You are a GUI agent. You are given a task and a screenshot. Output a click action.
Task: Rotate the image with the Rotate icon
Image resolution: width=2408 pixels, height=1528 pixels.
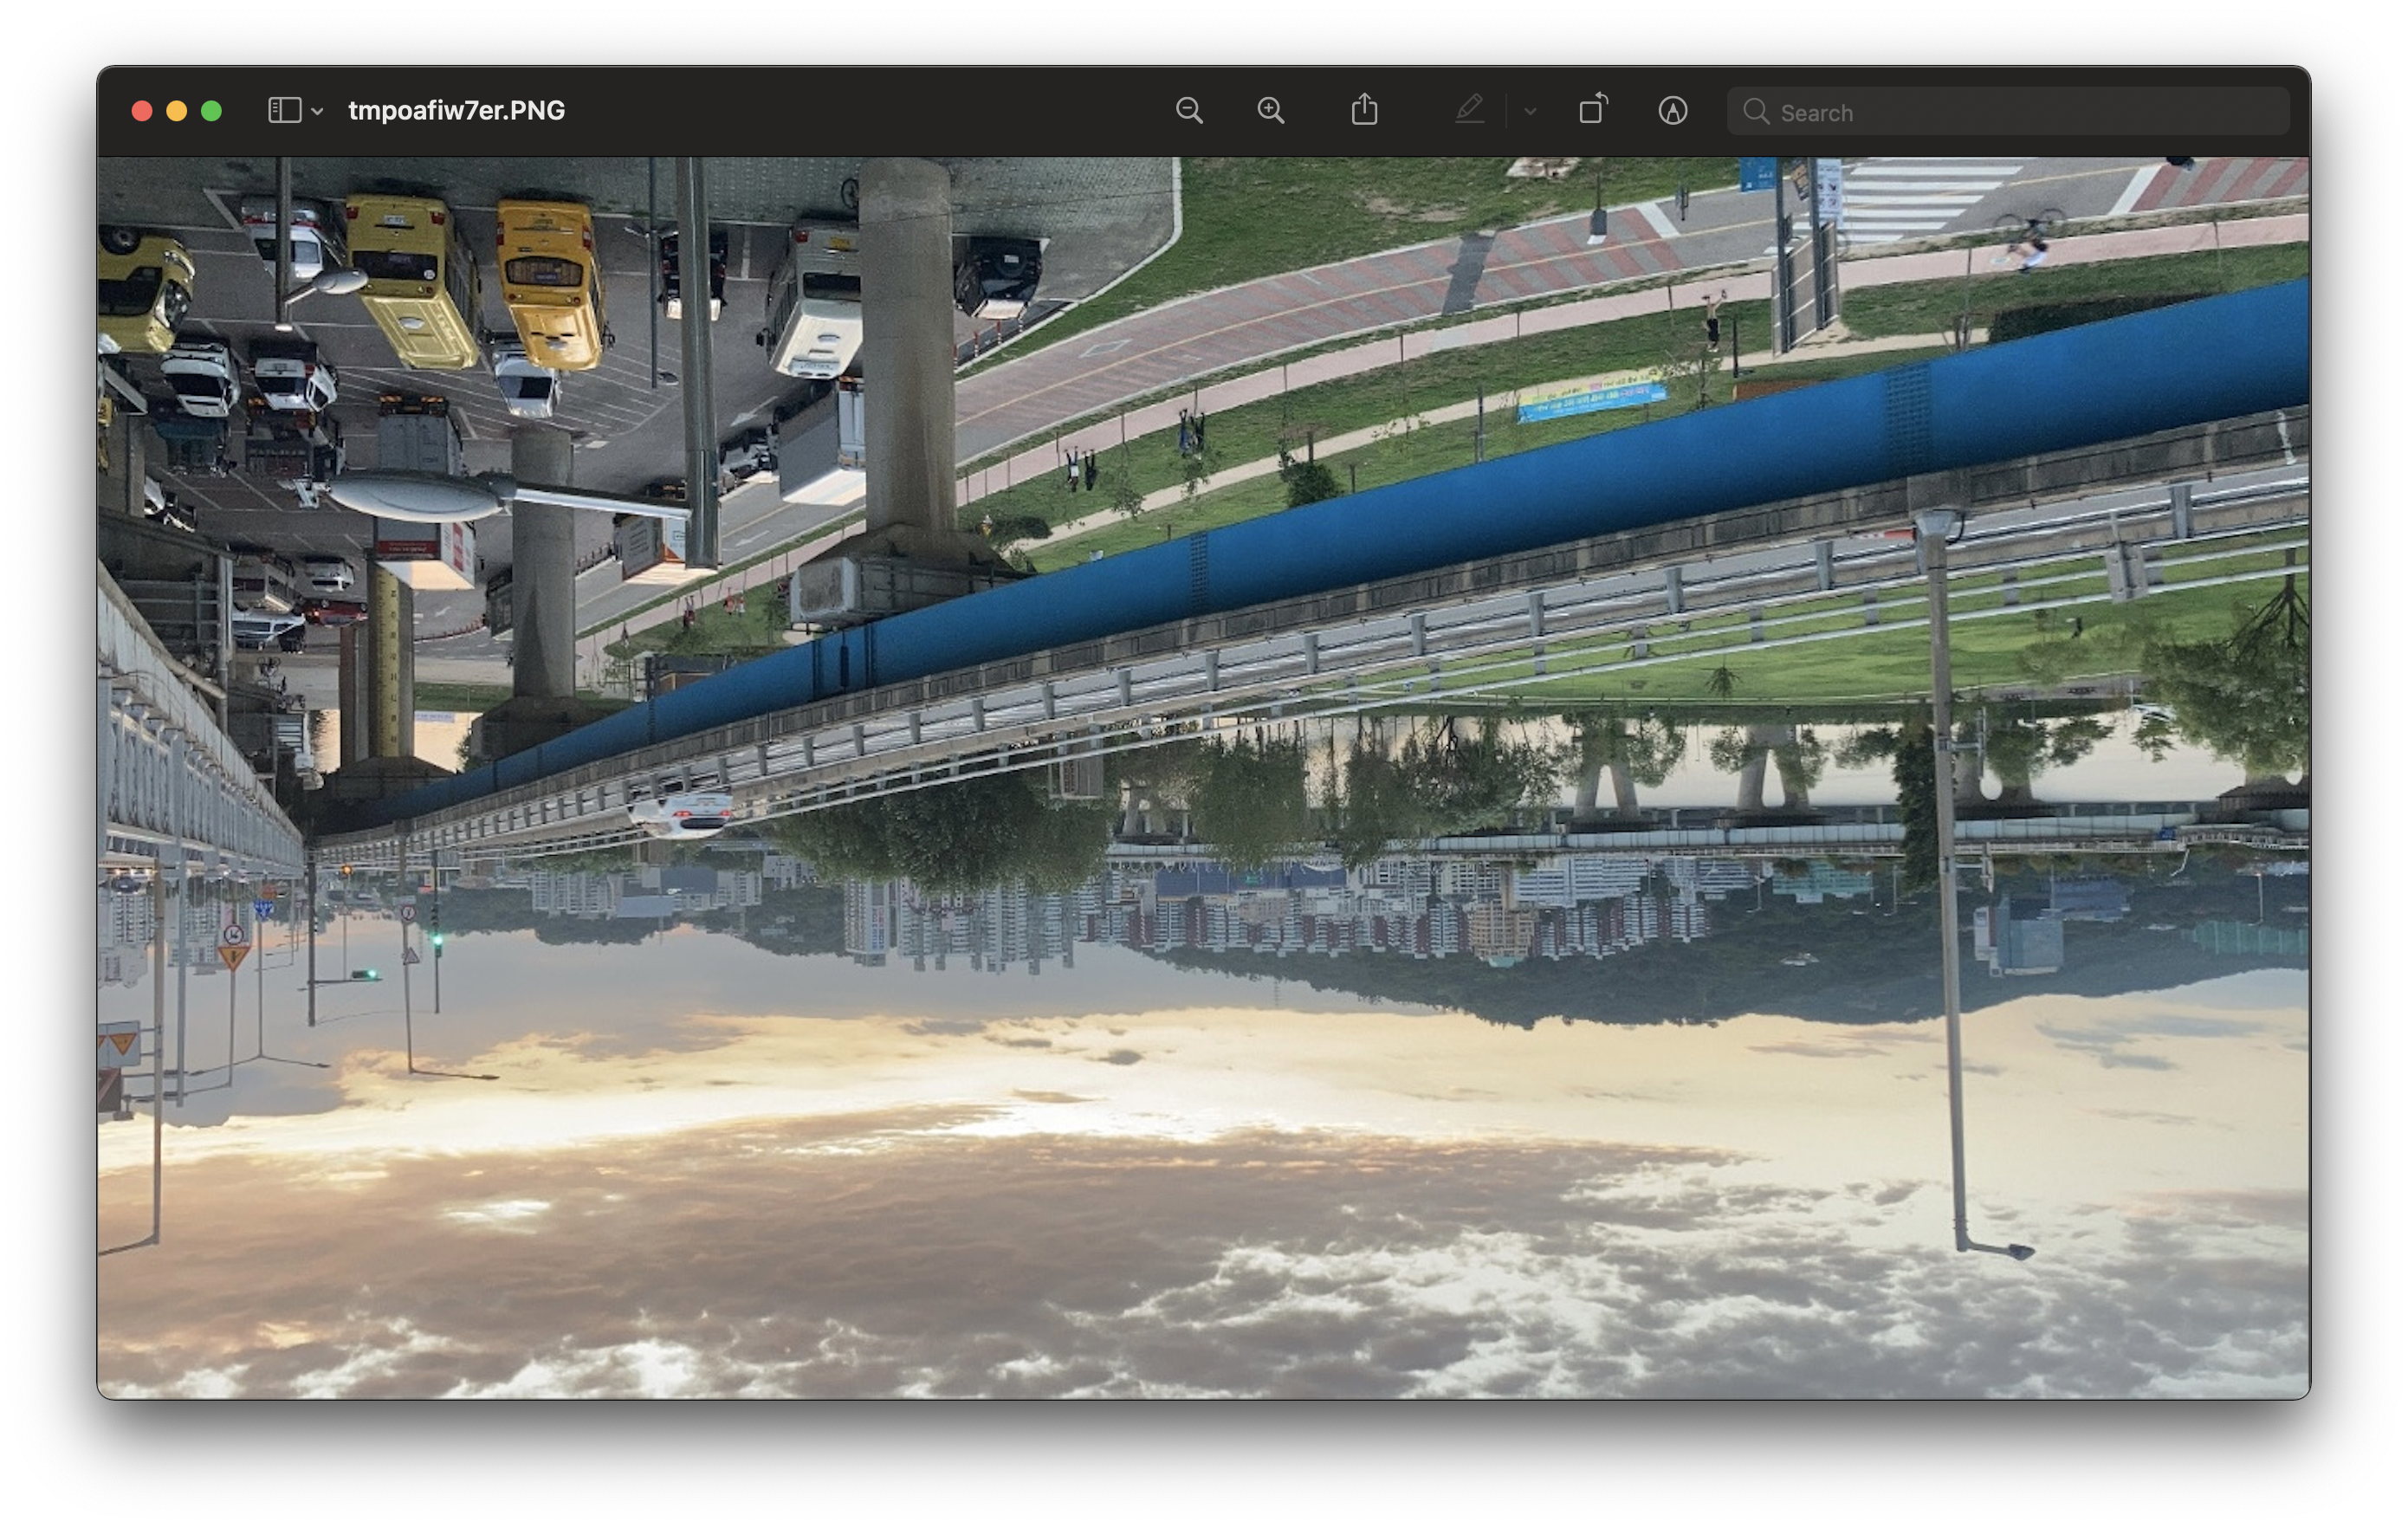(1593, 109)
